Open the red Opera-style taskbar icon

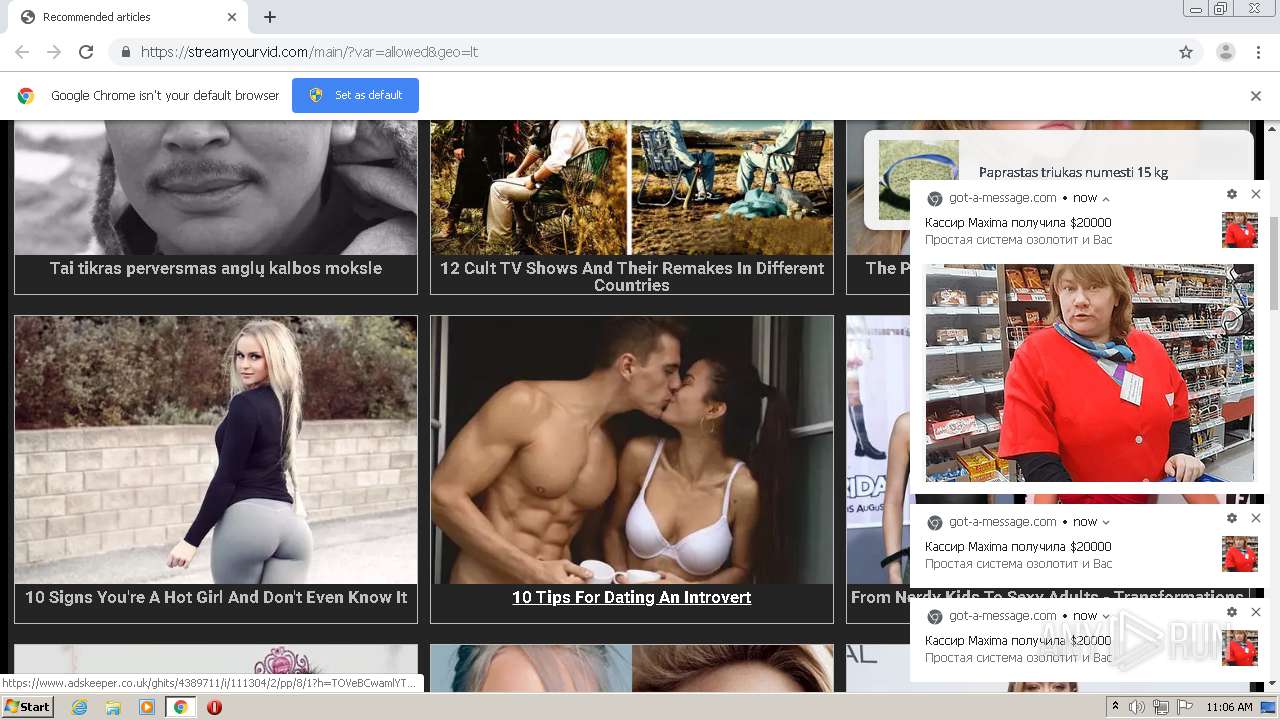point(214,707)
